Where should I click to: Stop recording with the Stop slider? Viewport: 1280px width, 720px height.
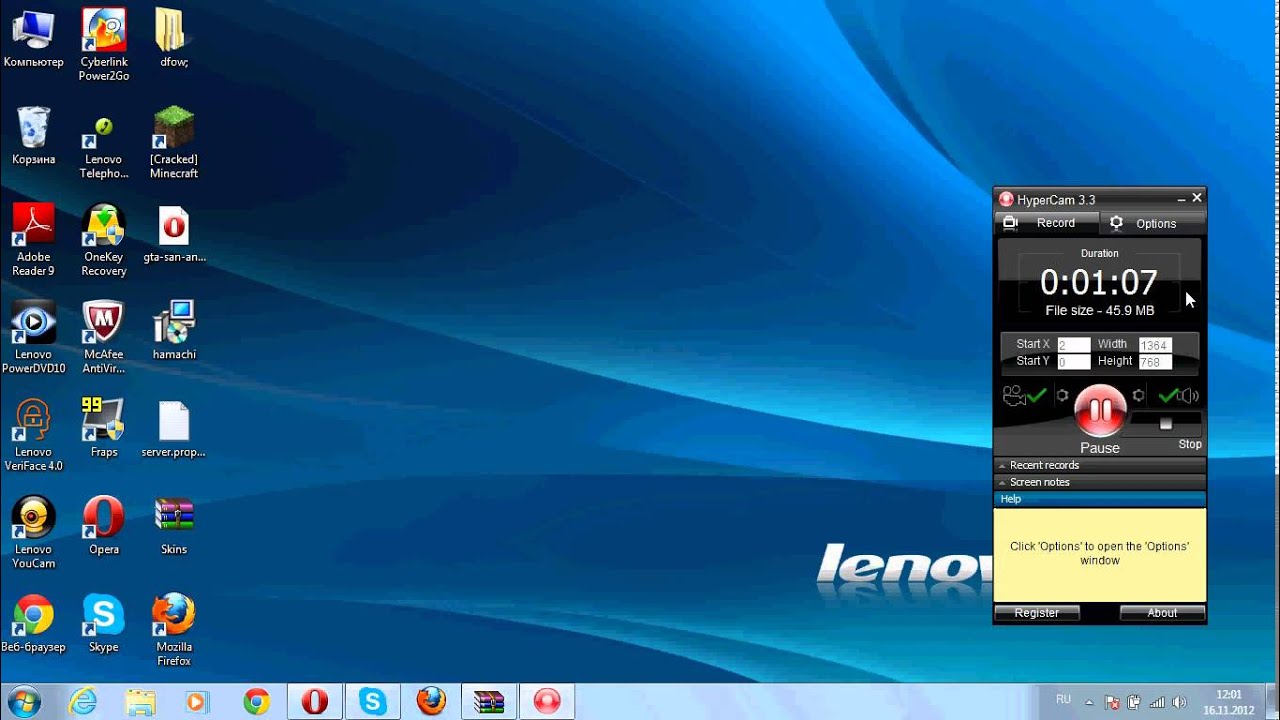tap(1165, 424)
